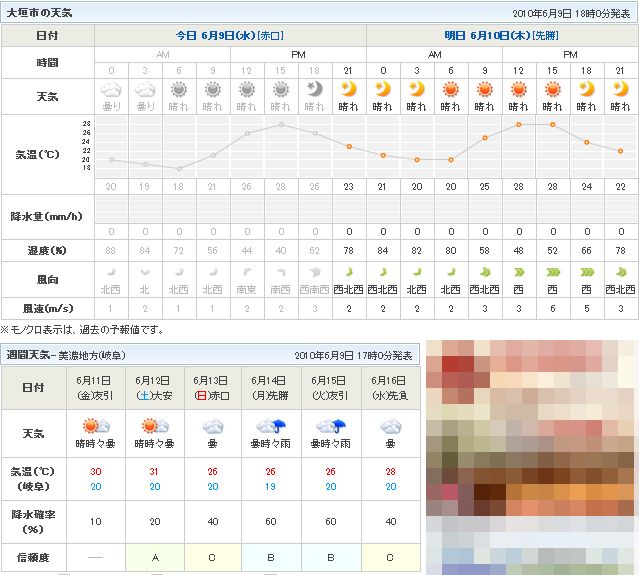Select the 6月15日 (火)友引 date cell

pyautogui.click(x=331, y=388)
